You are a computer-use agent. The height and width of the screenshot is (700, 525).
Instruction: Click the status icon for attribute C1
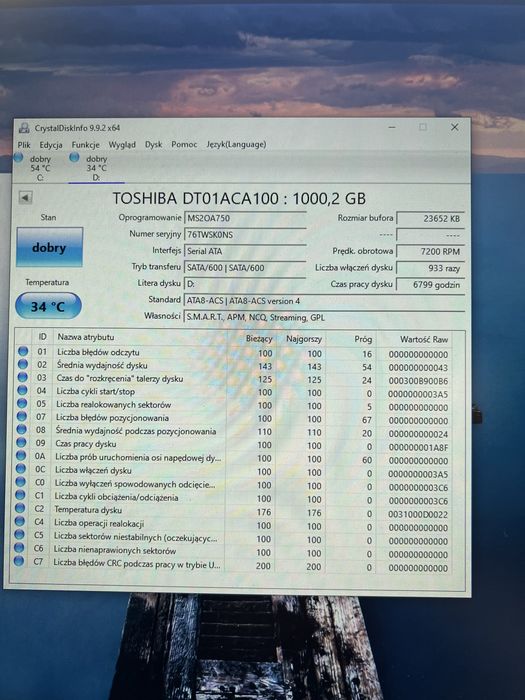tap(20, 495)
